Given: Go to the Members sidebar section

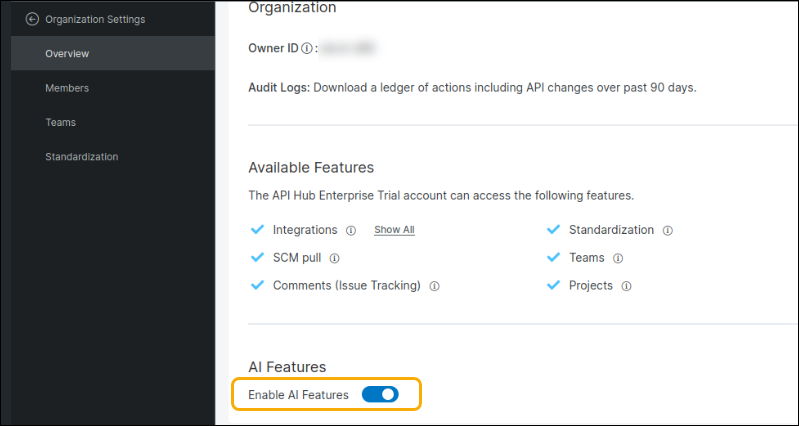Looking at the screenshot, I should (67, 88).
